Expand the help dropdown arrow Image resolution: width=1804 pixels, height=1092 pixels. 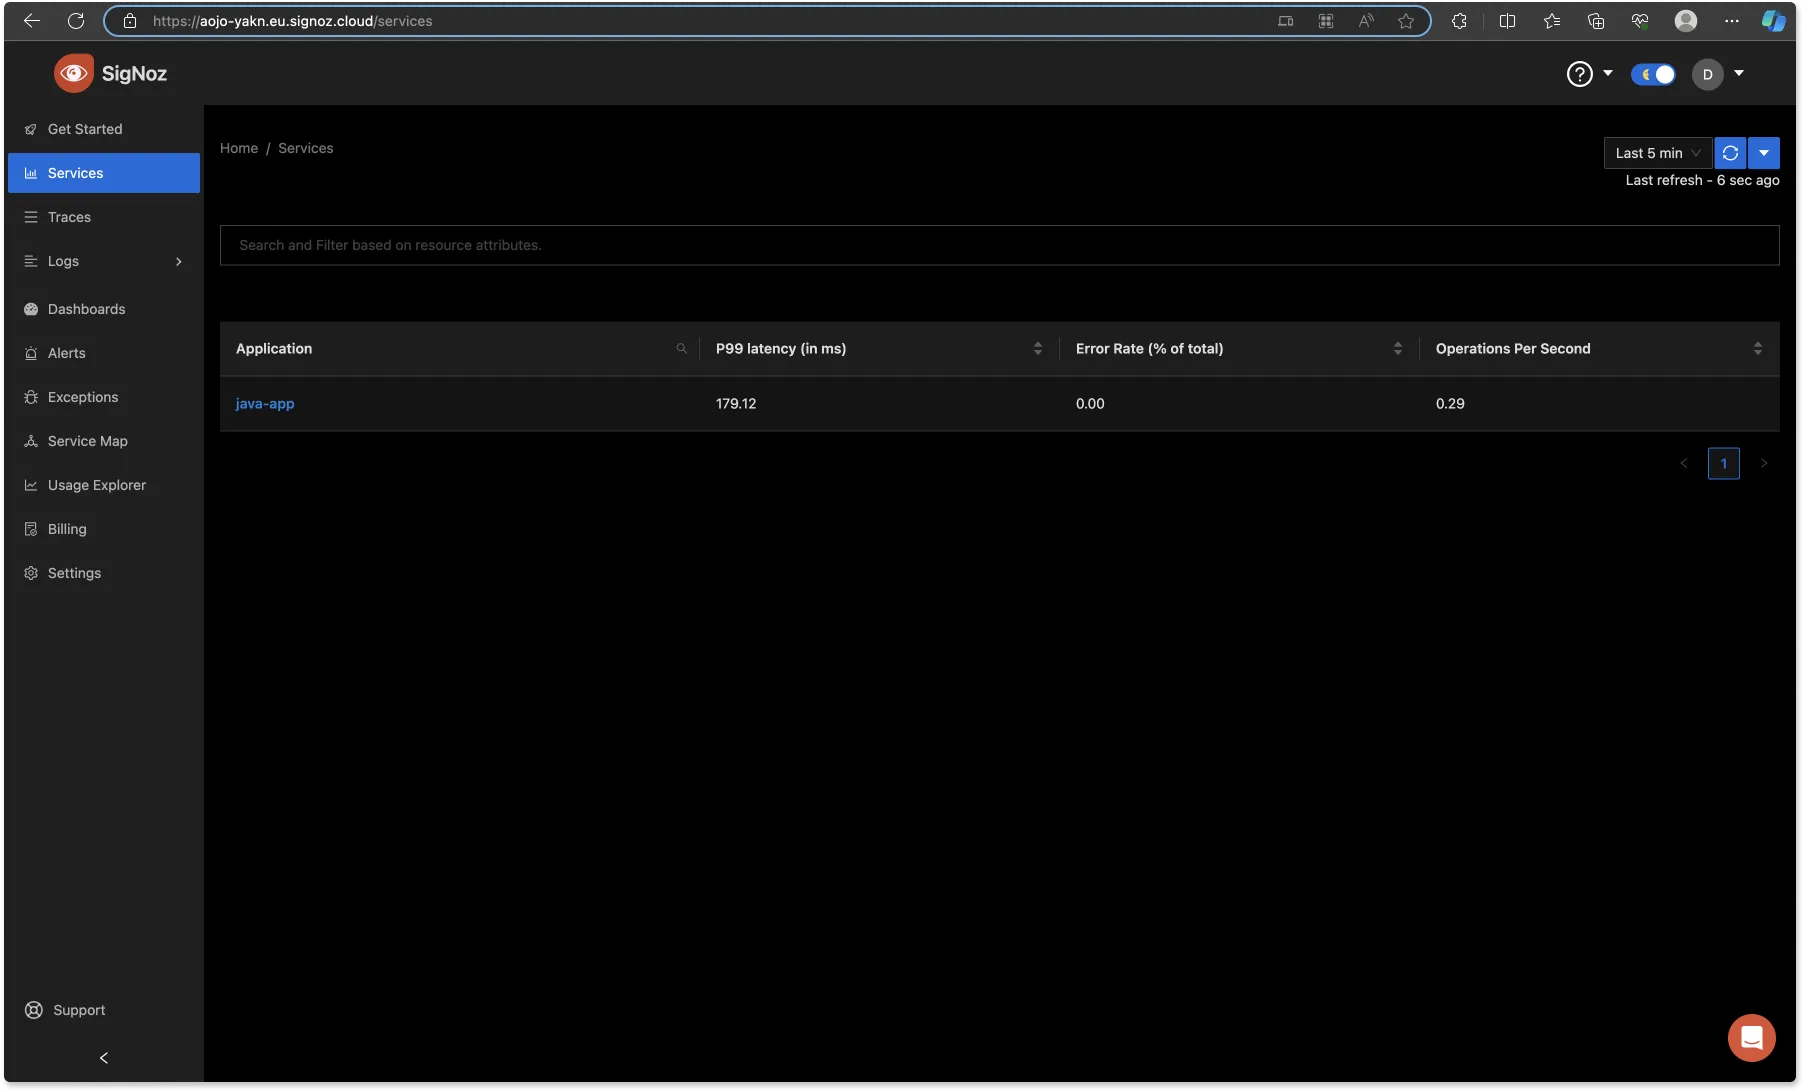click(x=1608, y=73)
